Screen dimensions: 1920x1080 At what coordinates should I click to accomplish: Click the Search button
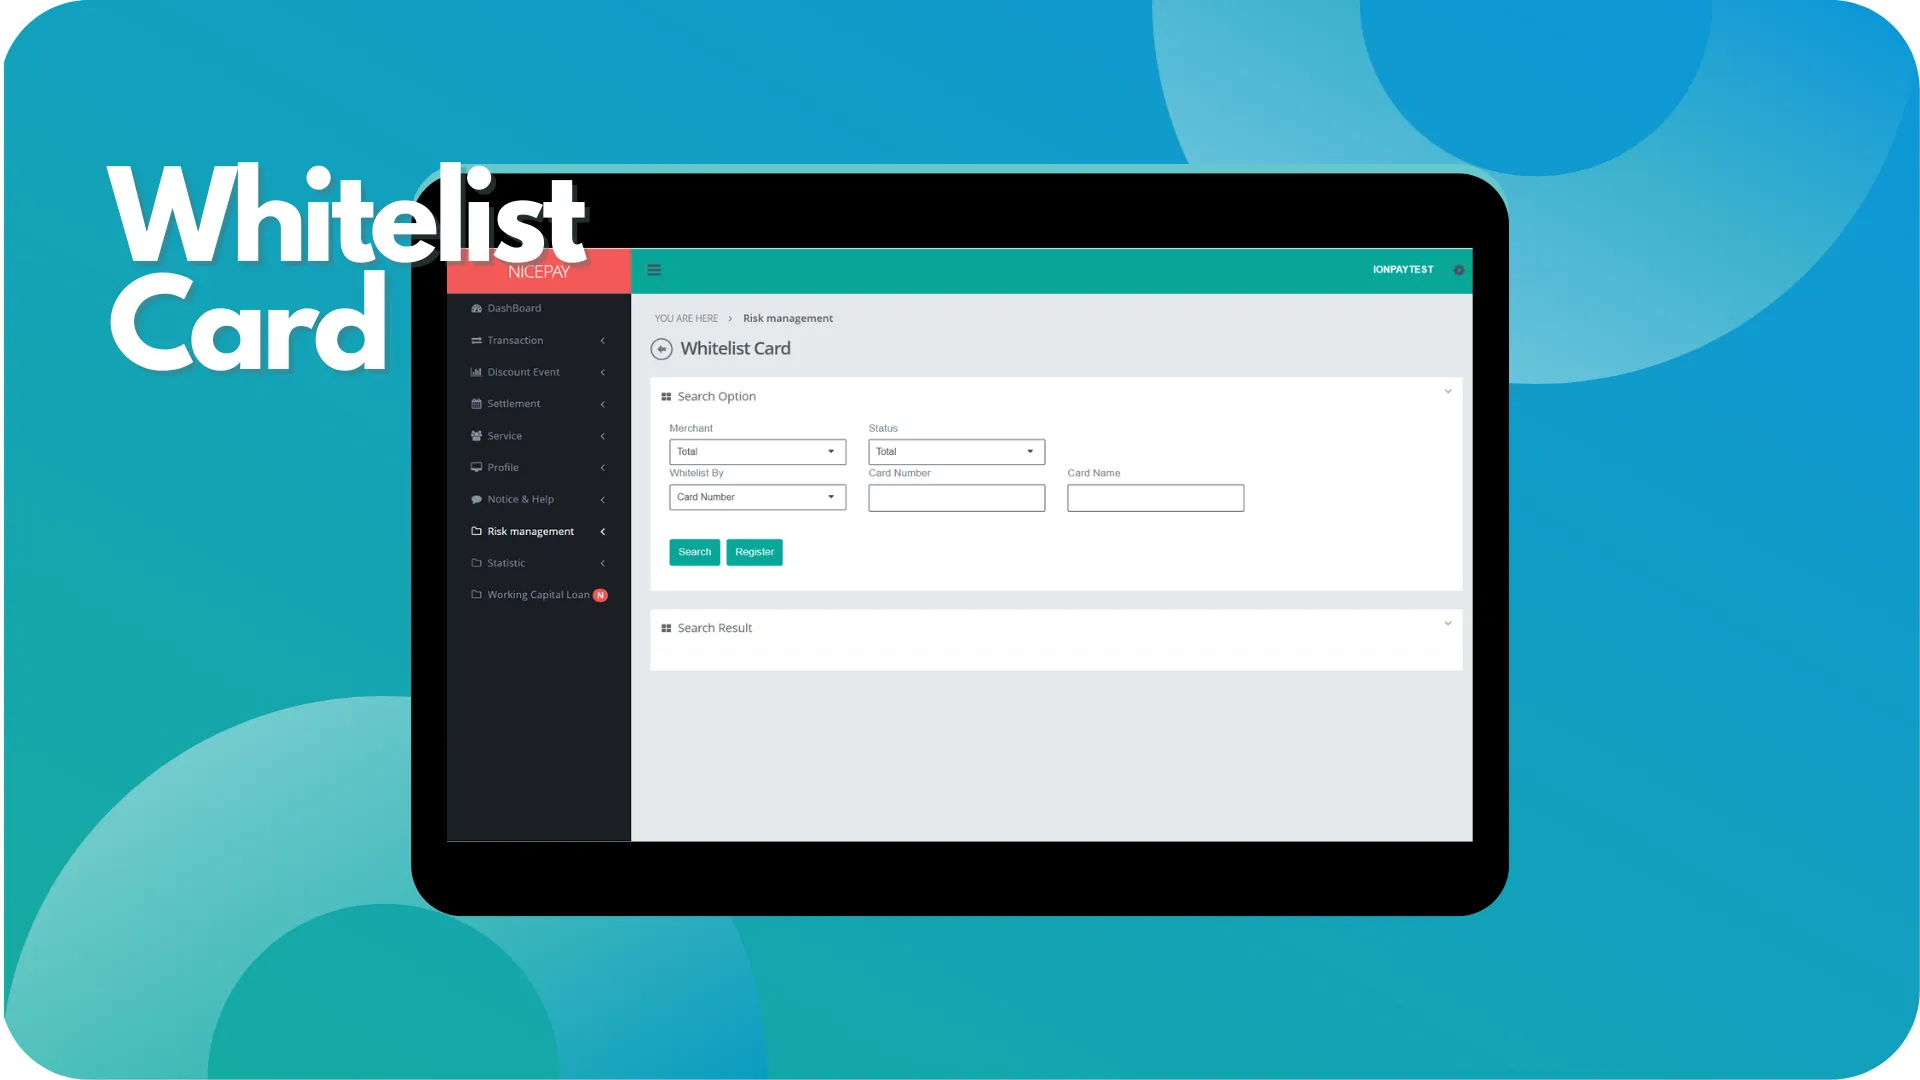click(695, 551)
